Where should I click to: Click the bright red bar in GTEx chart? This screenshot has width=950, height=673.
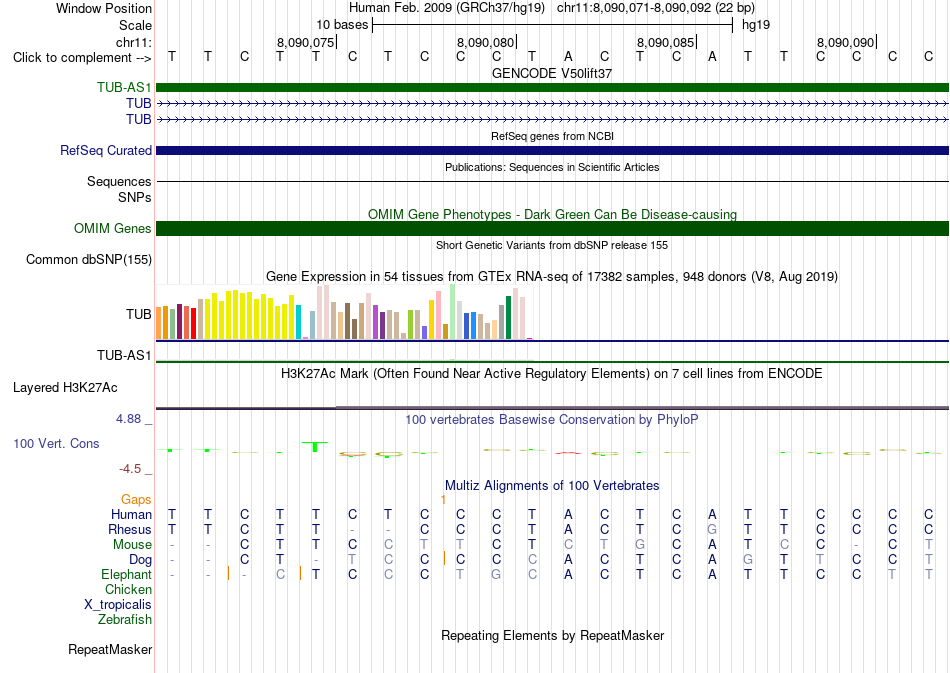pos(193,323)
